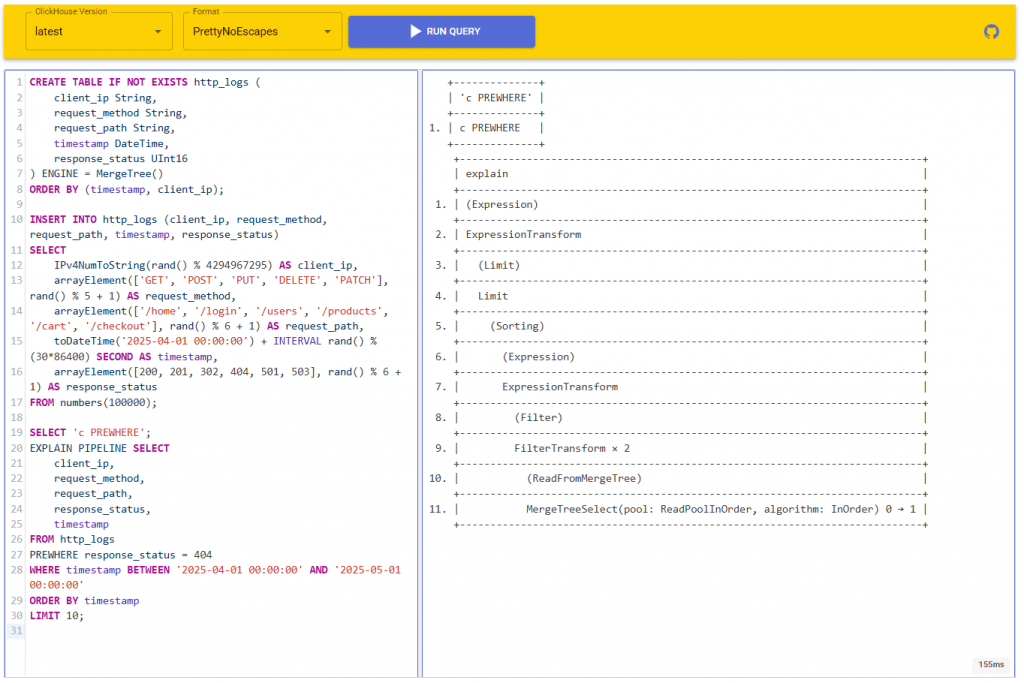Click the 'latest' version selection text
This screenshot has width=1024, height=683.
[x=50, y=31]
